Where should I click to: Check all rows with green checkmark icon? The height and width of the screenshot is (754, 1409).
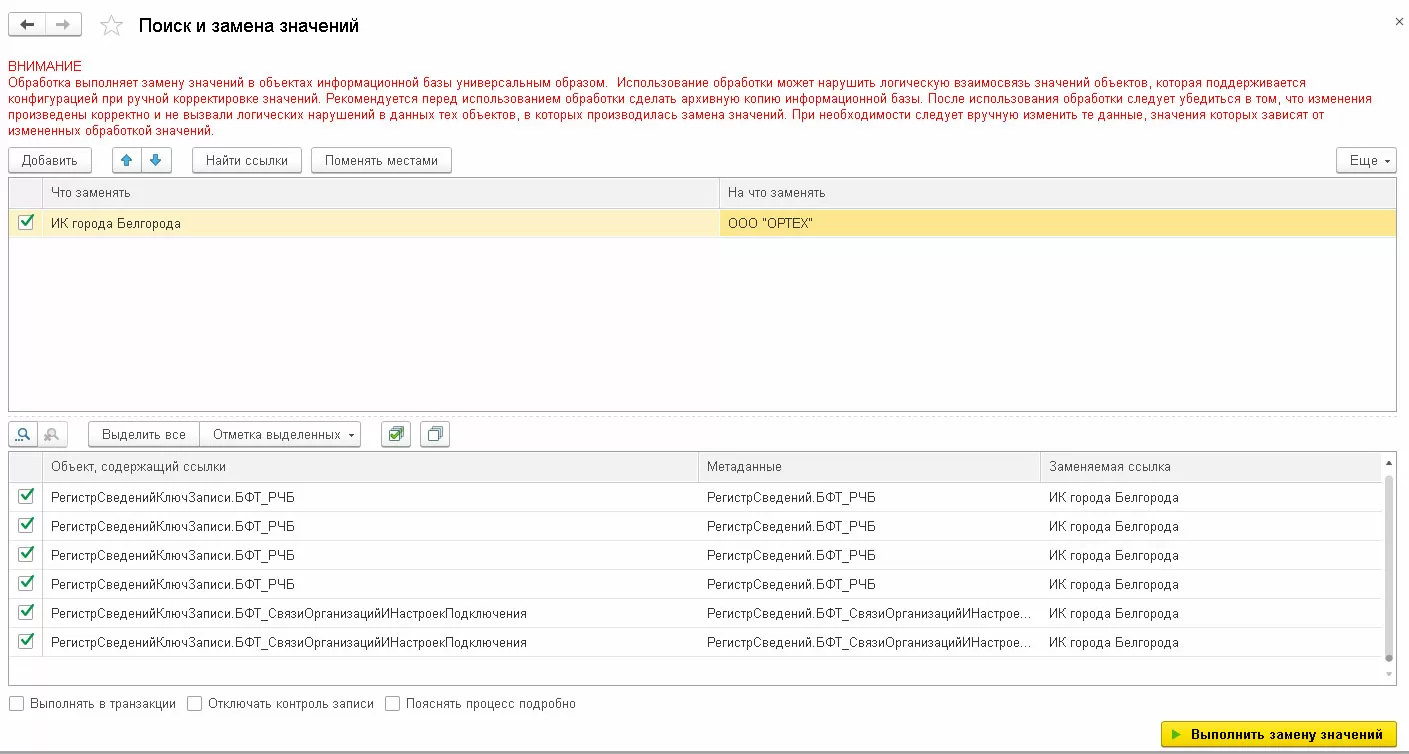tap(396, 435)
